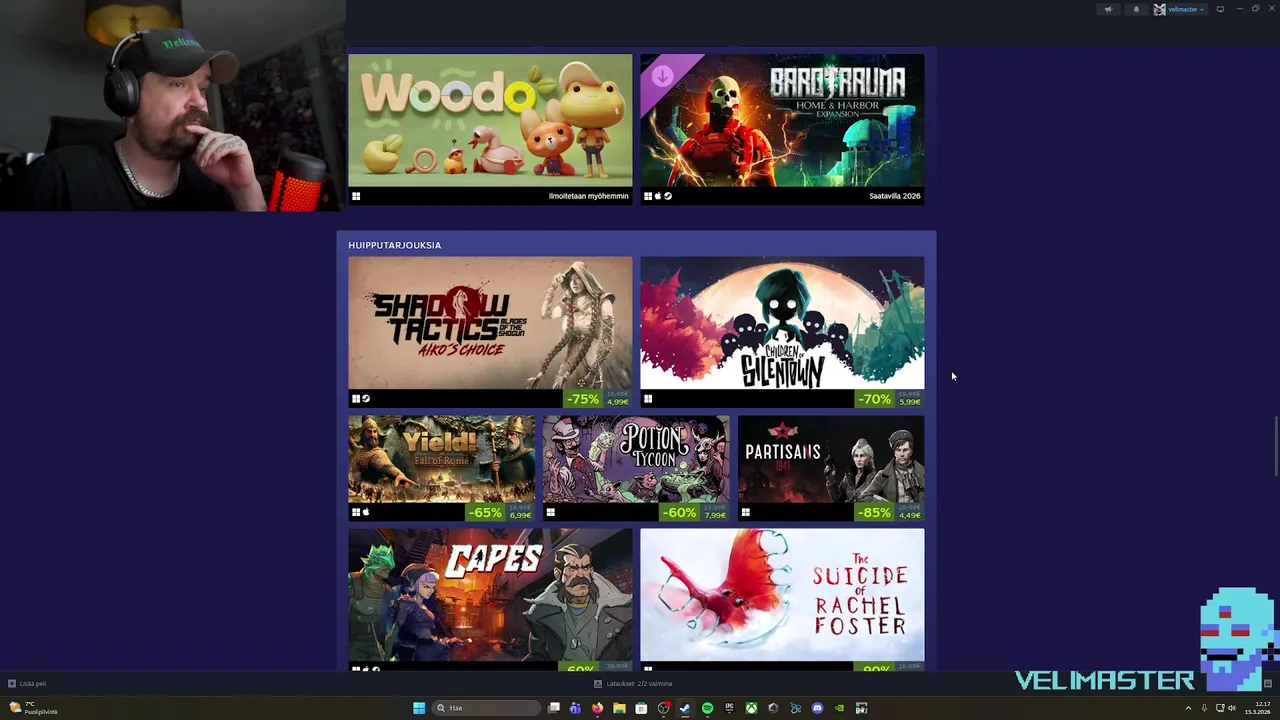Open Task View in taskbar

(x=553, y=708)
